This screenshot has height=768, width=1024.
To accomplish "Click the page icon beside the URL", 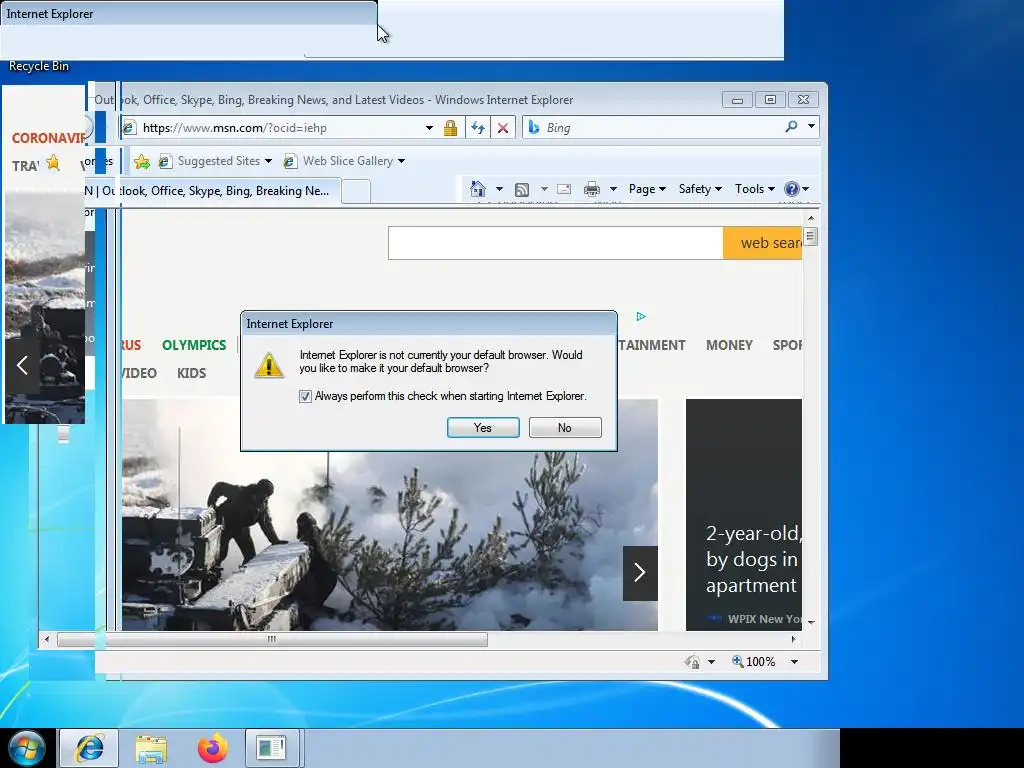I will [x=129, y=128].
